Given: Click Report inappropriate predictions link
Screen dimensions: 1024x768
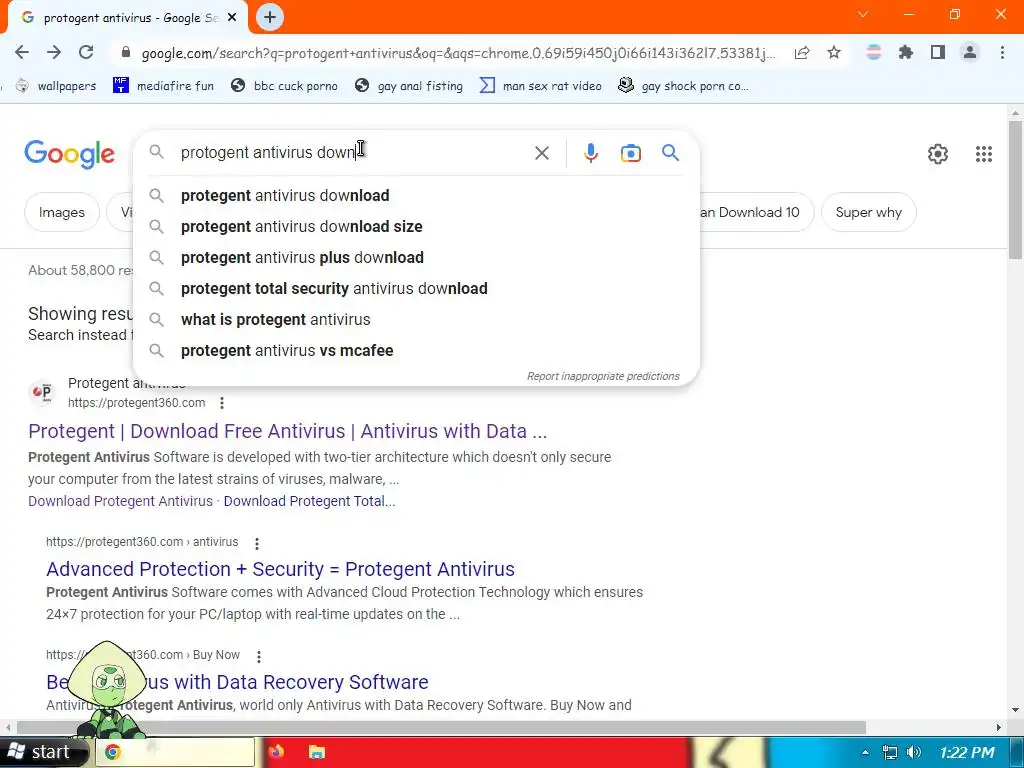Looking at the screenshot, I should (x=603, y=376).
